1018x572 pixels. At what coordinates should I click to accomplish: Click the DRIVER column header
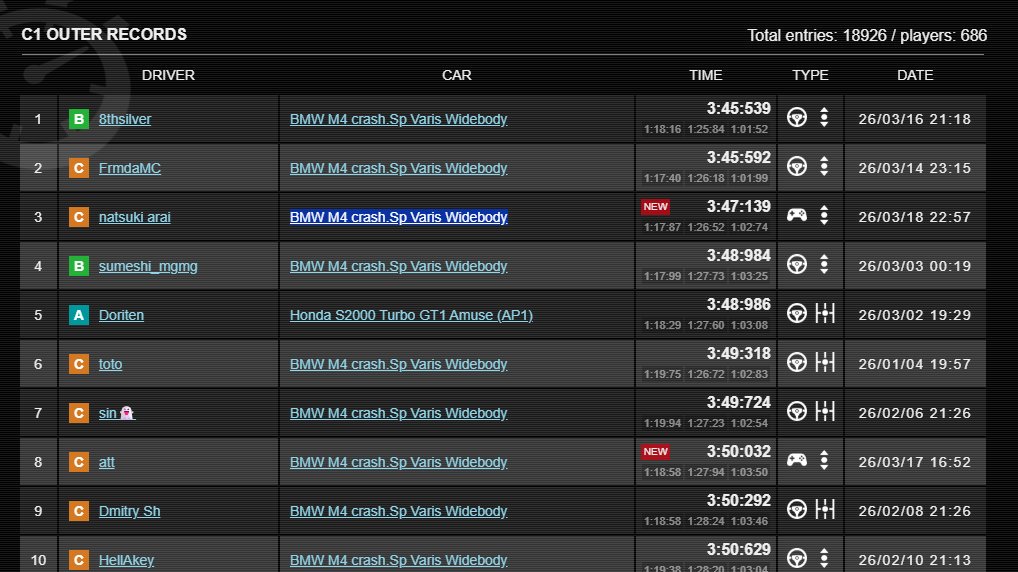point(168,75)
